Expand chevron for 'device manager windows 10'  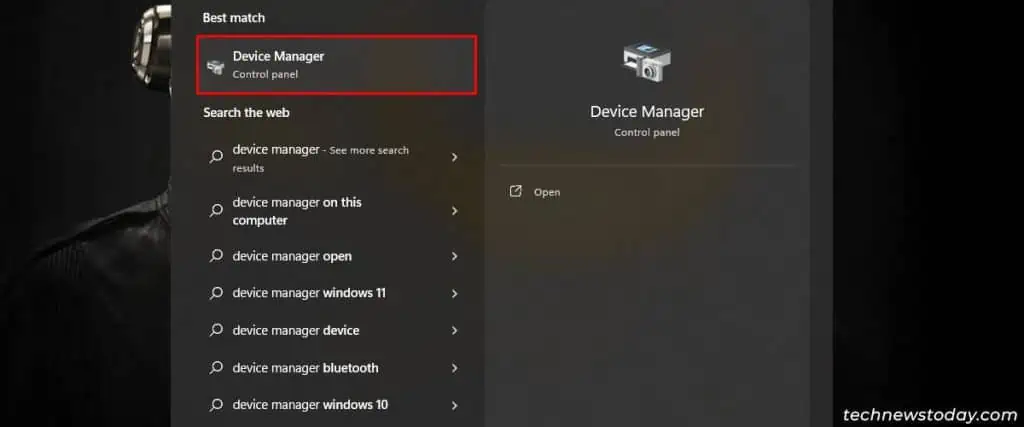[455, 405]
